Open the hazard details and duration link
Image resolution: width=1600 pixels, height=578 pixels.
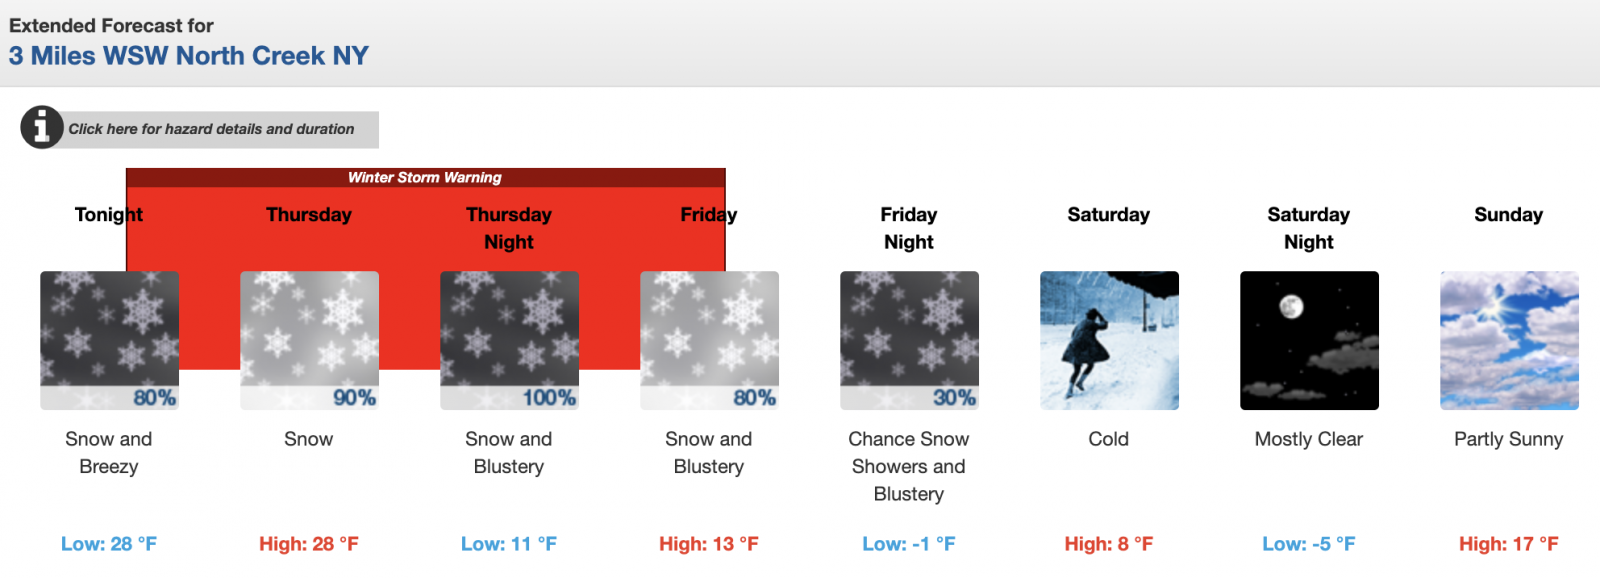pyautogui.click(x=211, y=129)
